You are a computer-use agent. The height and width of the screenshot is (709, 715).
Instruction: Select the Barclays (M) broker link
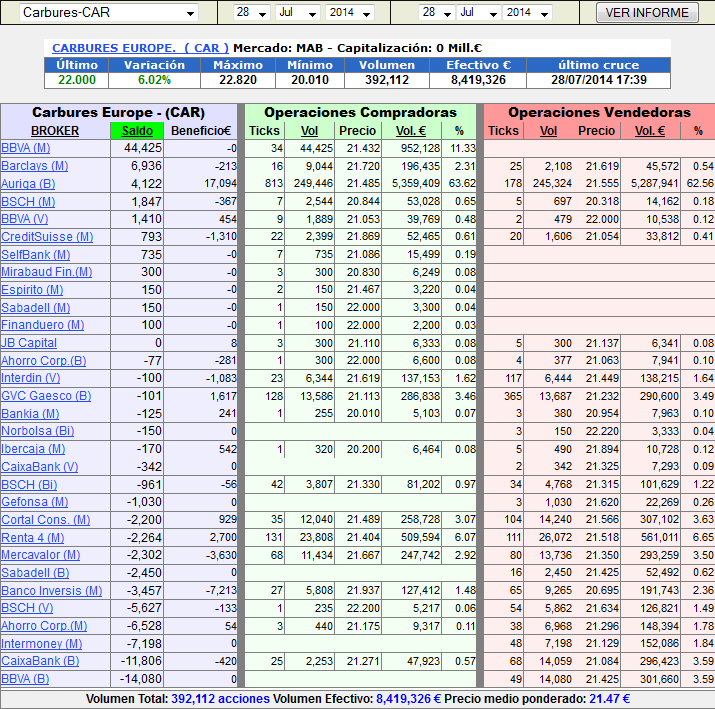point(34,166)
